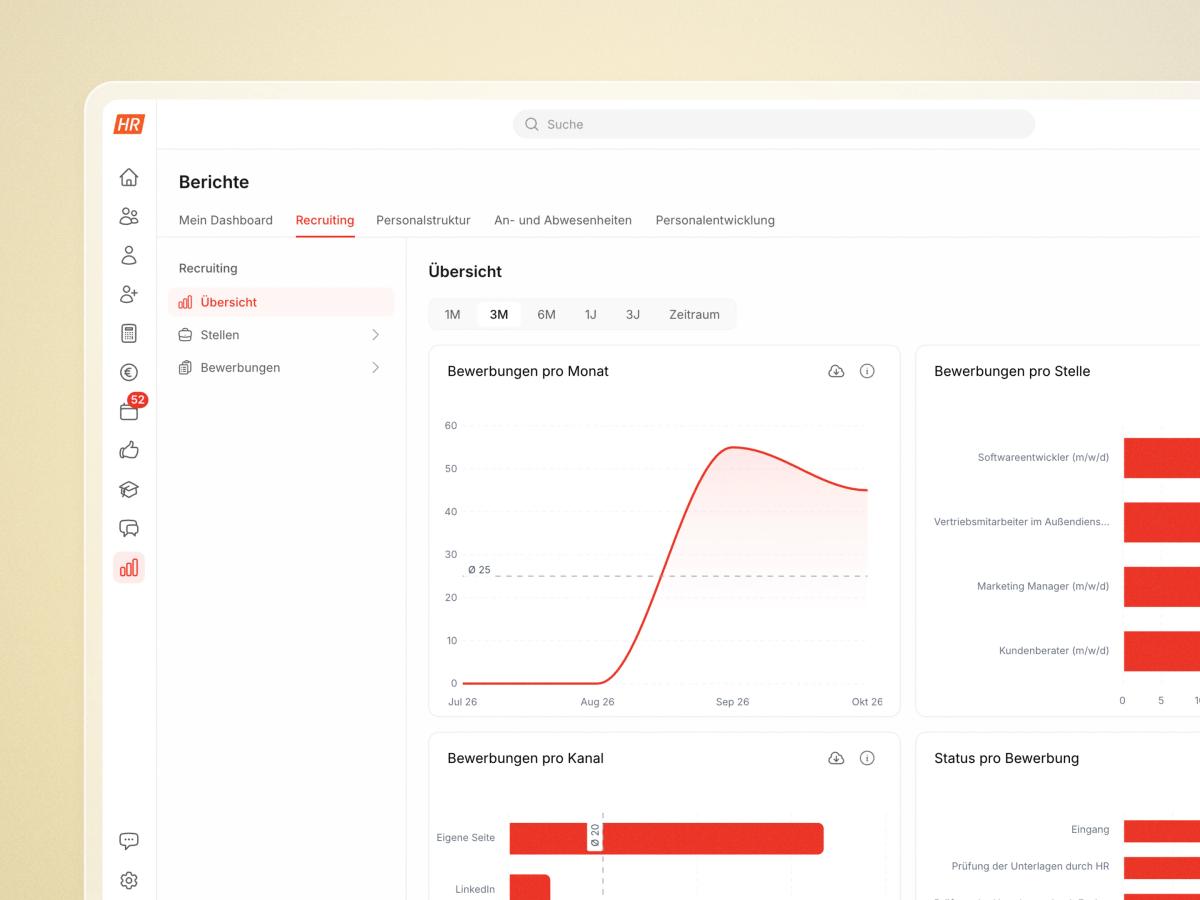Open the message icon near sidebar bottom
The height and width of the screenshot is (900, 1200).
[x=129, y=841]
